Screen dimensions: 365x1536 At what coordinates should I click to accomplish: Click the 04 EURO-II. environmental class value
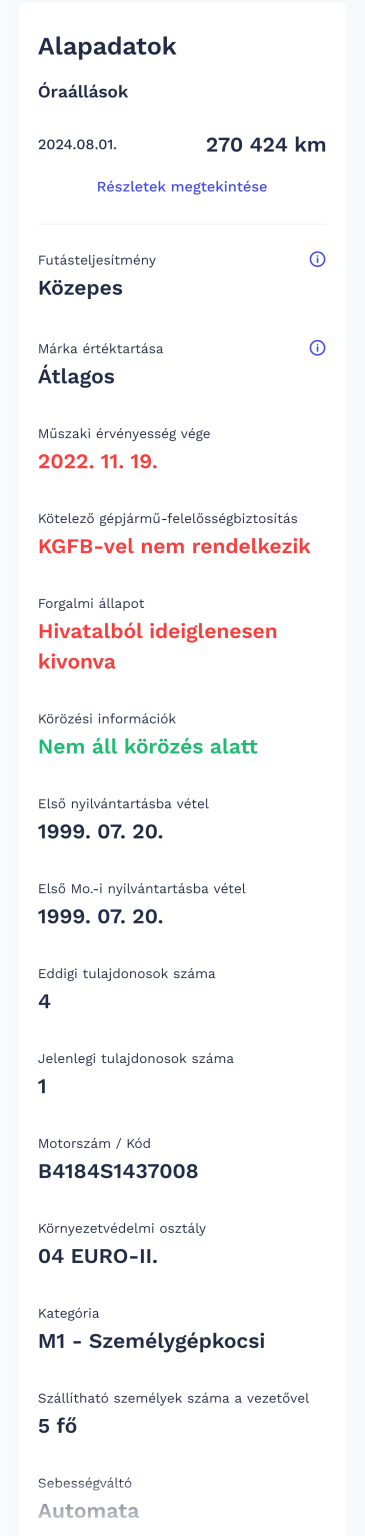click(x=98, y=1256)
